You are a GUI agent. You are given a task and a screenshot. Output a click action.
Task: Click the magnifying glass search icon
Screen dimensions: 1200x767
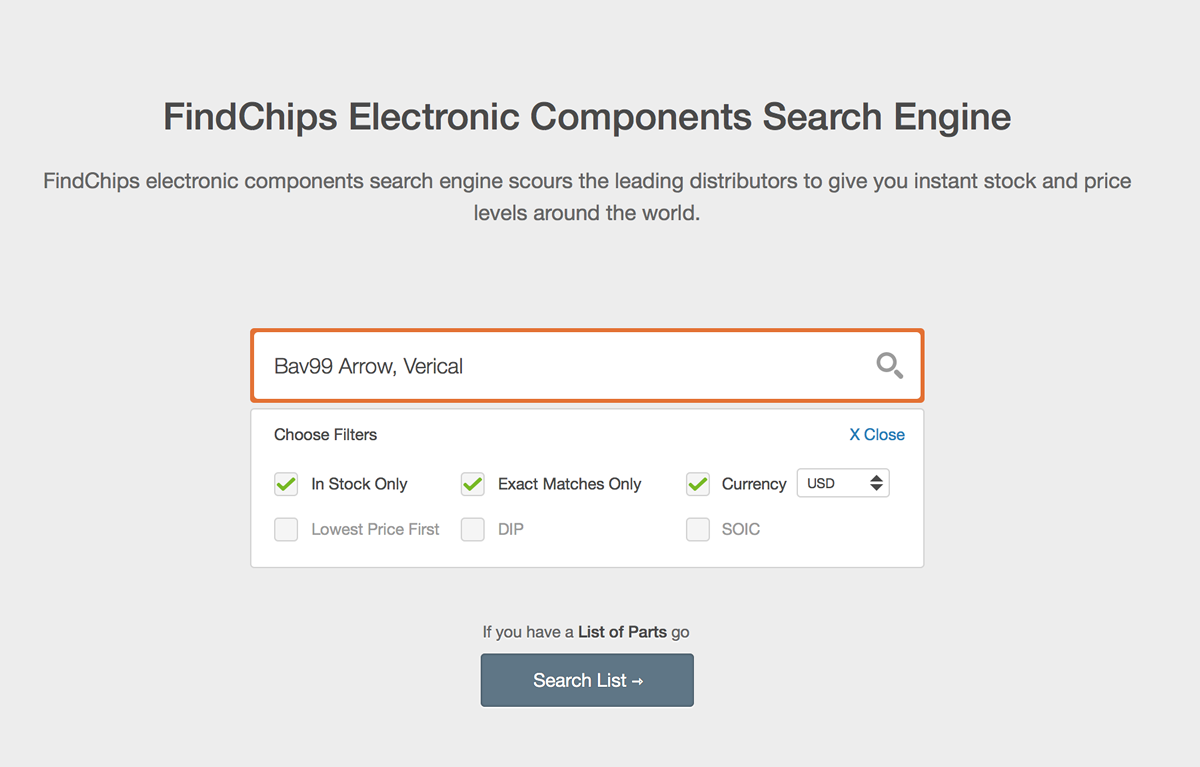[x=889, y=366]
